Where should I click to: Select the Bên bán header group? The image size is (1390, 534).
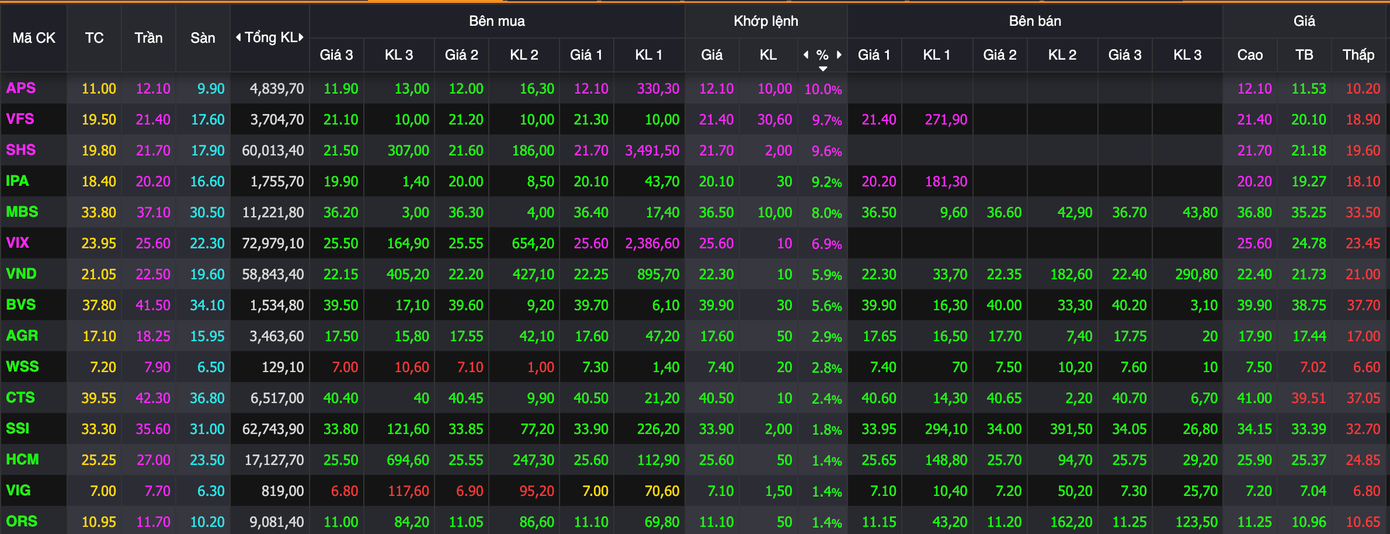1035,21
